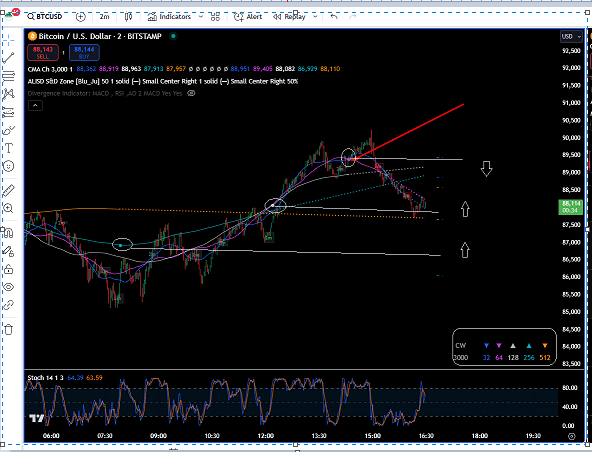592x452 pixels.
Task: Click the blue 88,144 BUY button
Action: click(x=84, y=52)
